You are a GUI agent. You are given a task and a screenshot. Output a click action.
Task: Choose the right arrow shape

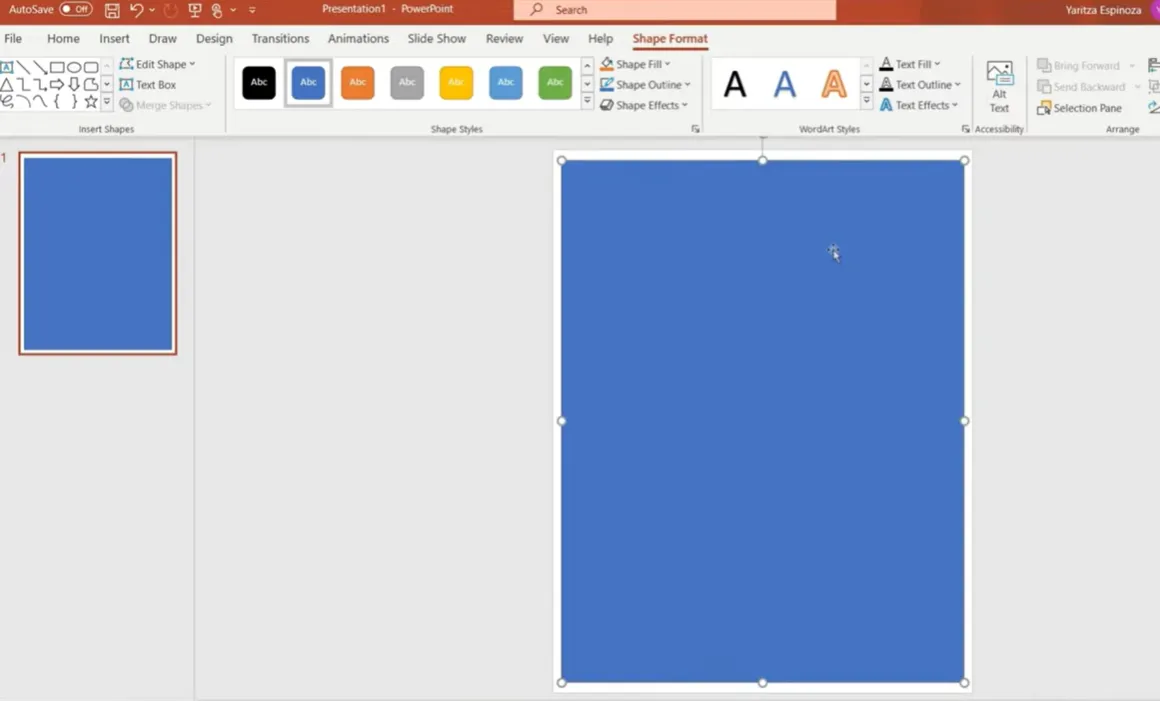tap(57, 85)
